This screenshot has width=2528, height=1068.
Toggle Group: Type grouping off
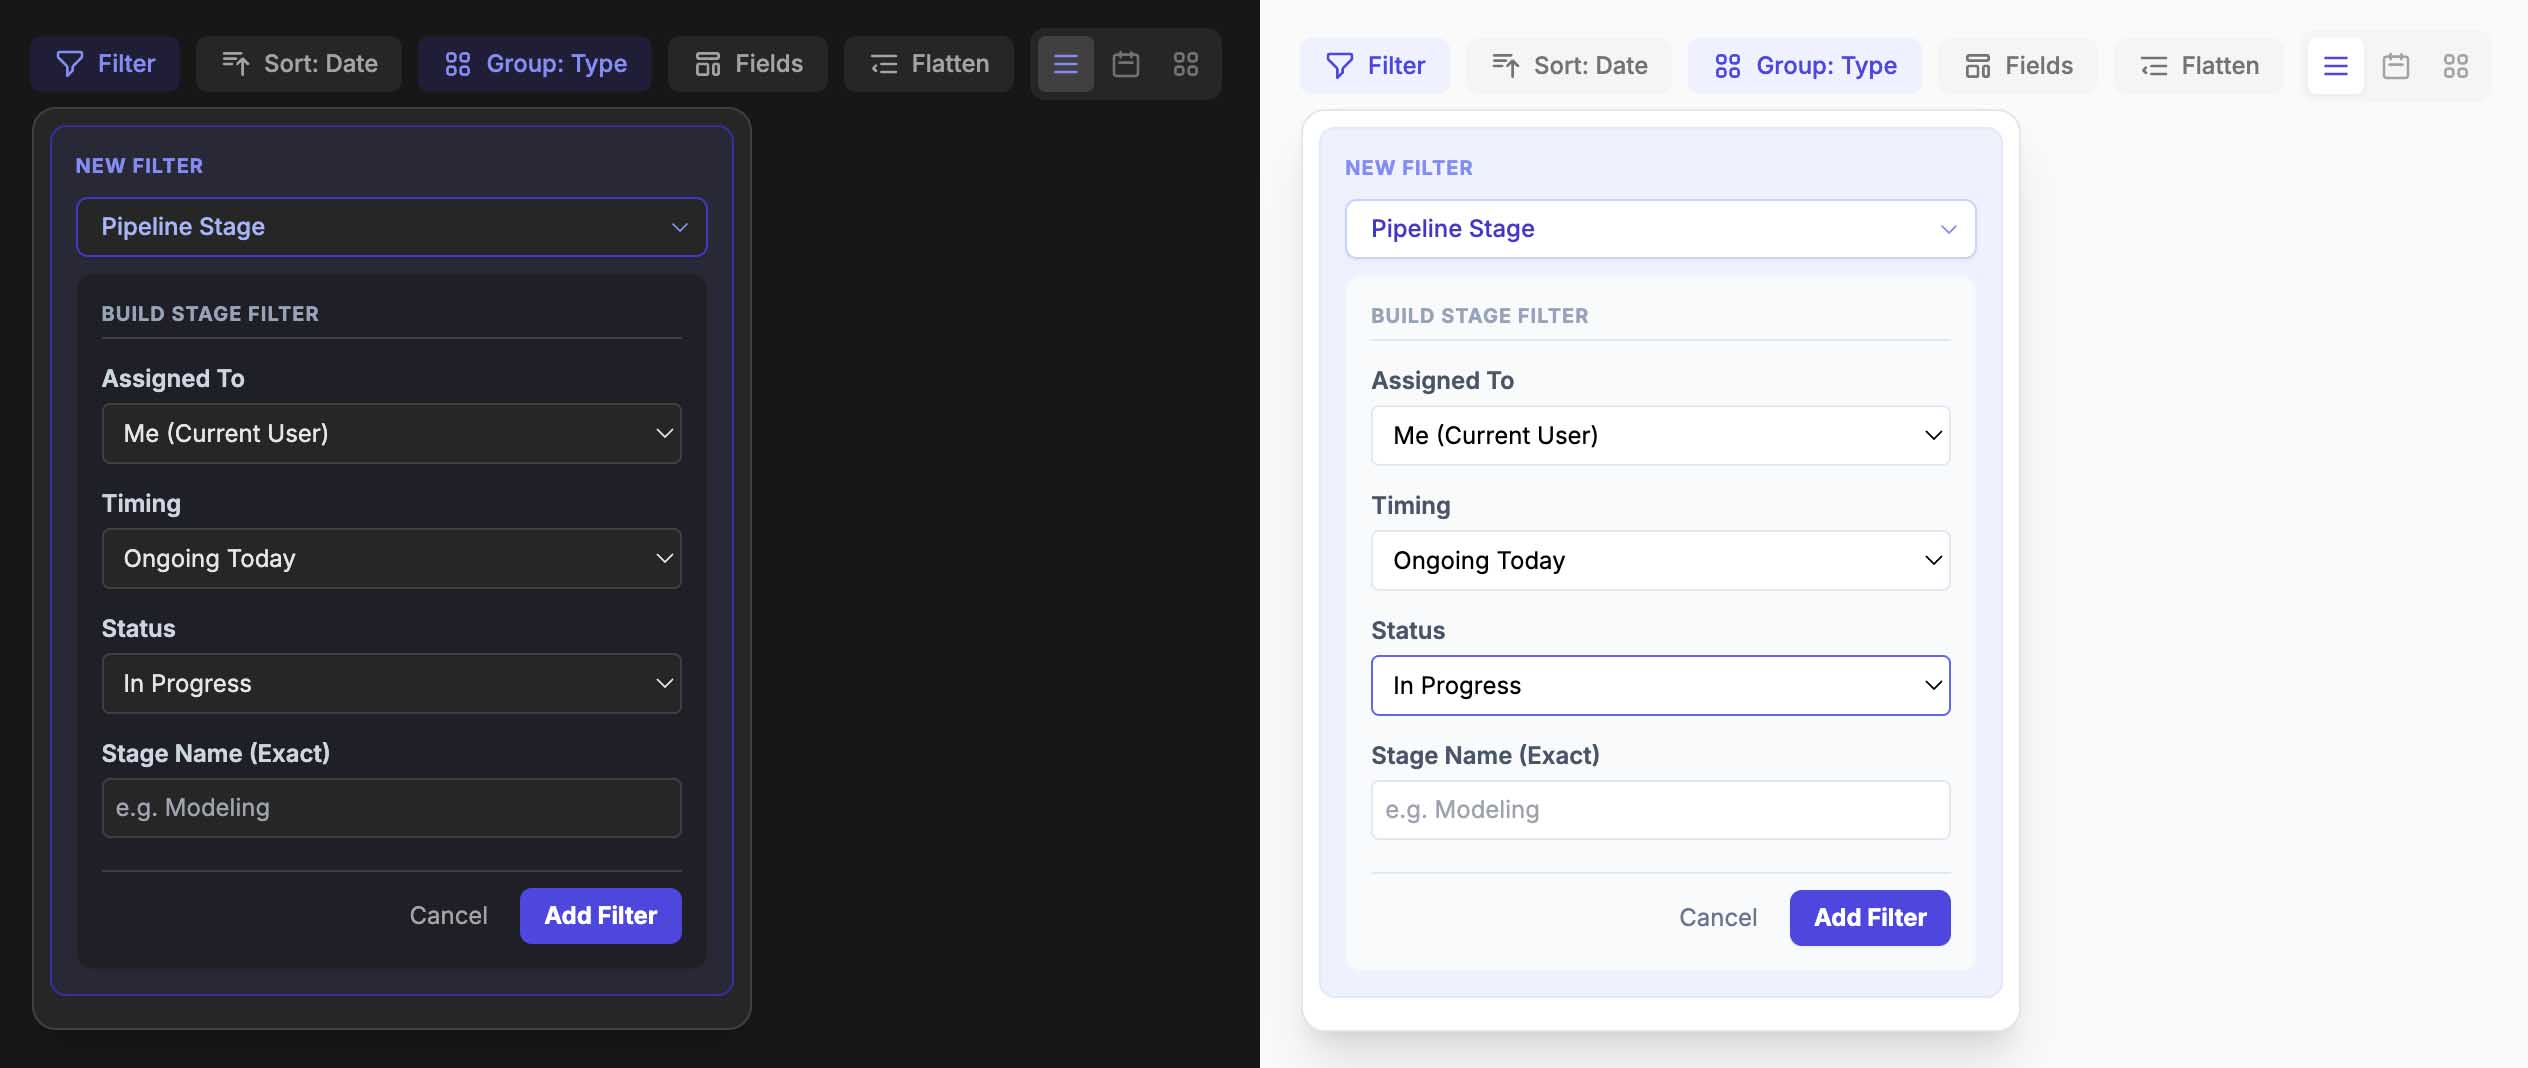(x=535, y=63)
